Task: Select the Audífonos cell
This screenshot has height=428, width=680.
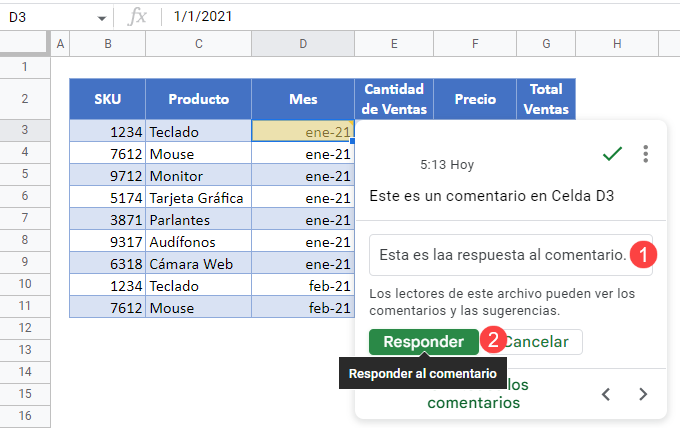Action: 199,241
